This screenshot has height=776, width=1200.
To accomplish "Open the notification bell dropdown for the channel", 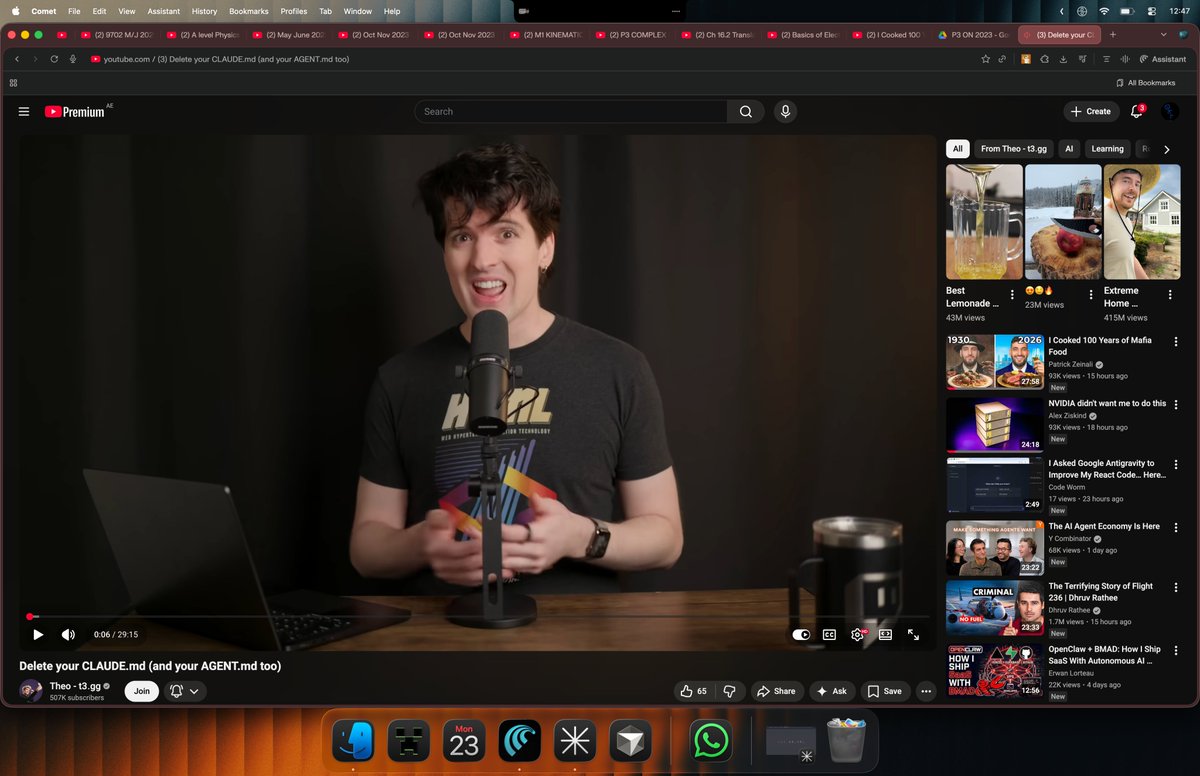I will point(185,691).
